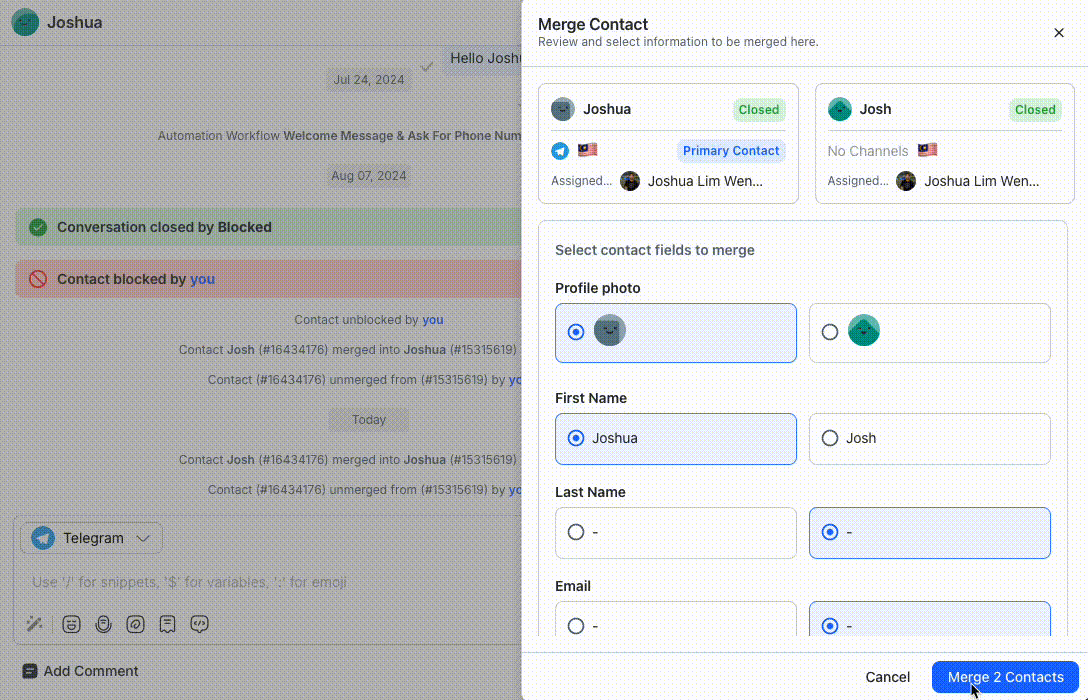
Task: Select Josh's green profile photo option
Action: [x=830, y=332]
